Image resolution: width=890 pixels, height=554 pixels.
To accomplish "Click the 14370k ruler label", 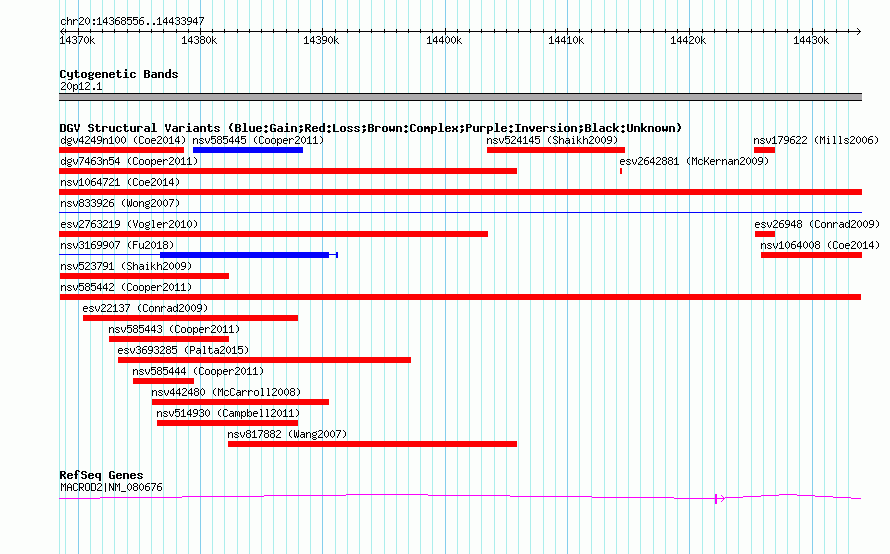I will pos(77,40).
